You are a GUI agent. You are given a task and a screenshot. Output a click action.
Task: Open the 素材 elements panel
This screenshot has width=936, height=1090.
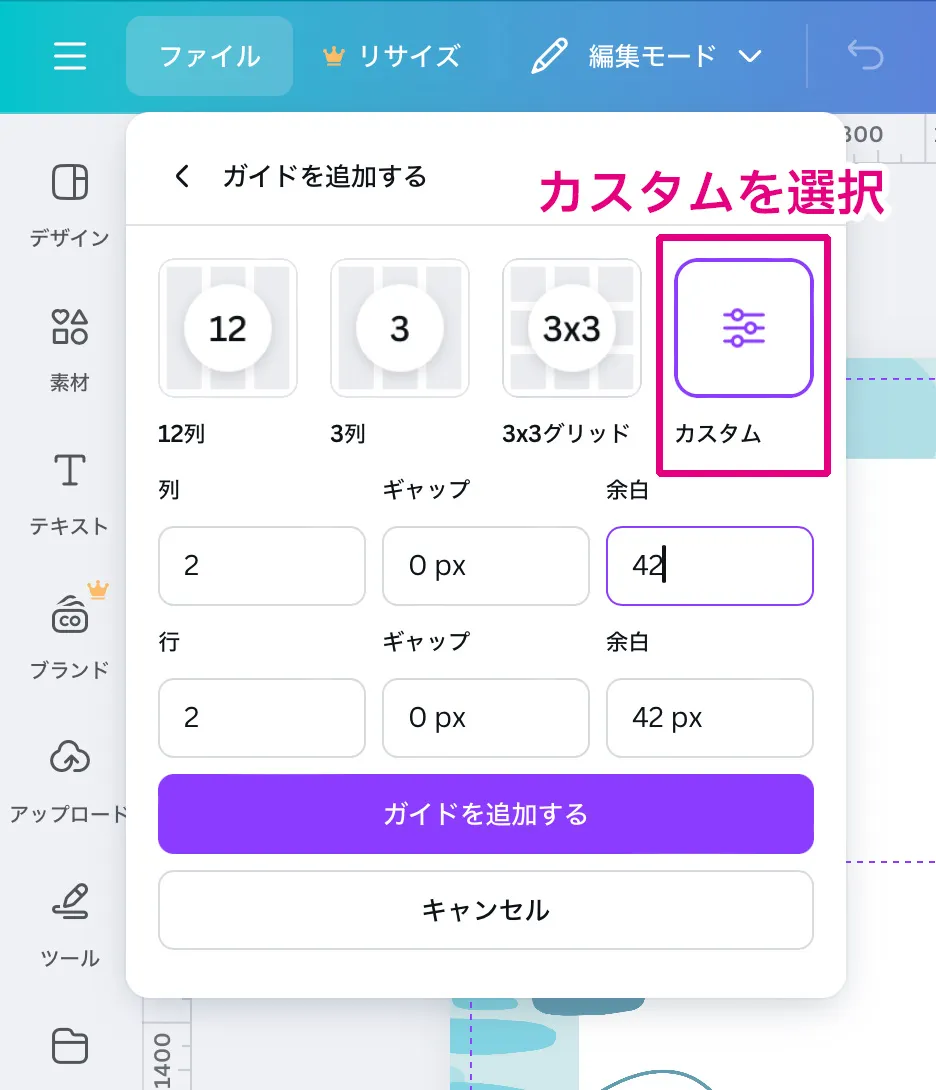pos(70,350)
